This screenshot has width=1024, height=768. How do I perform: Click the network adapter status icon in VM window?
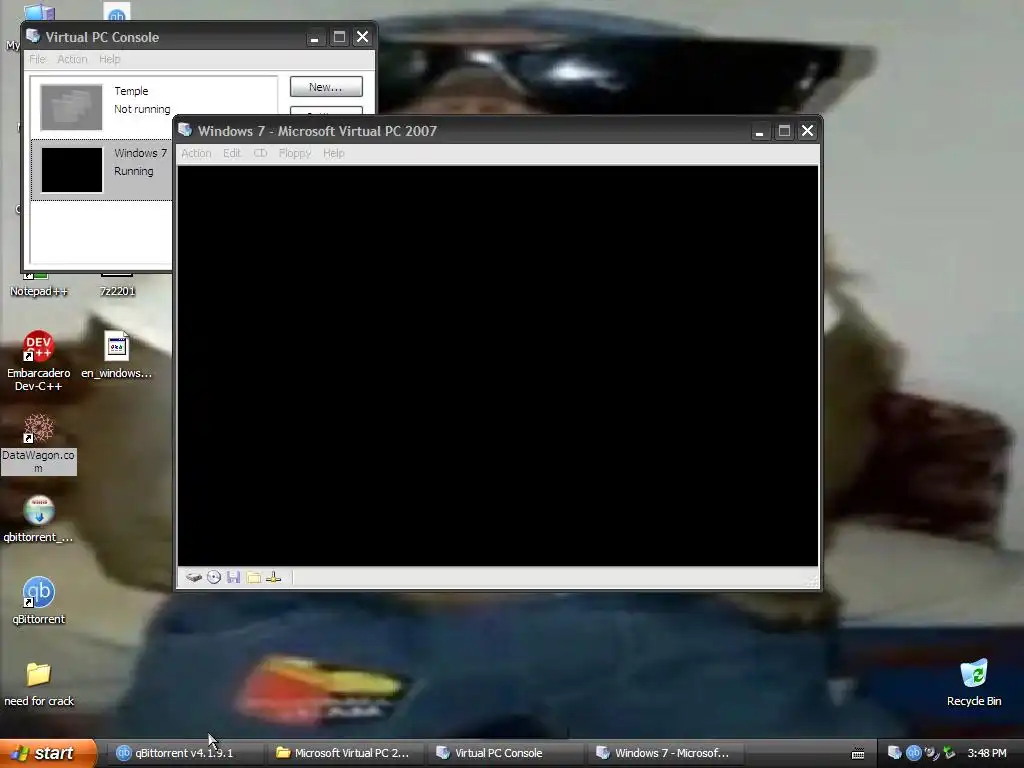coord(274,577)
